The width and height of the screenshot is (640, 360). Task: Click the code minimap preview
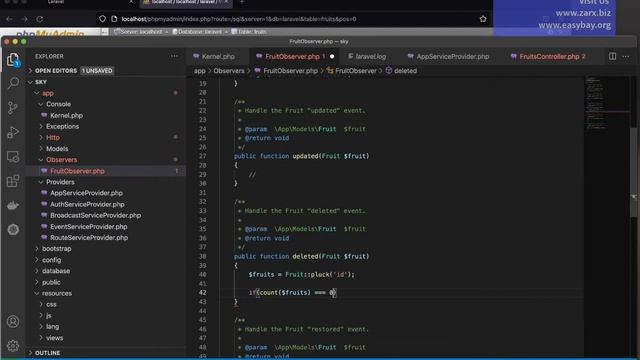606,102
